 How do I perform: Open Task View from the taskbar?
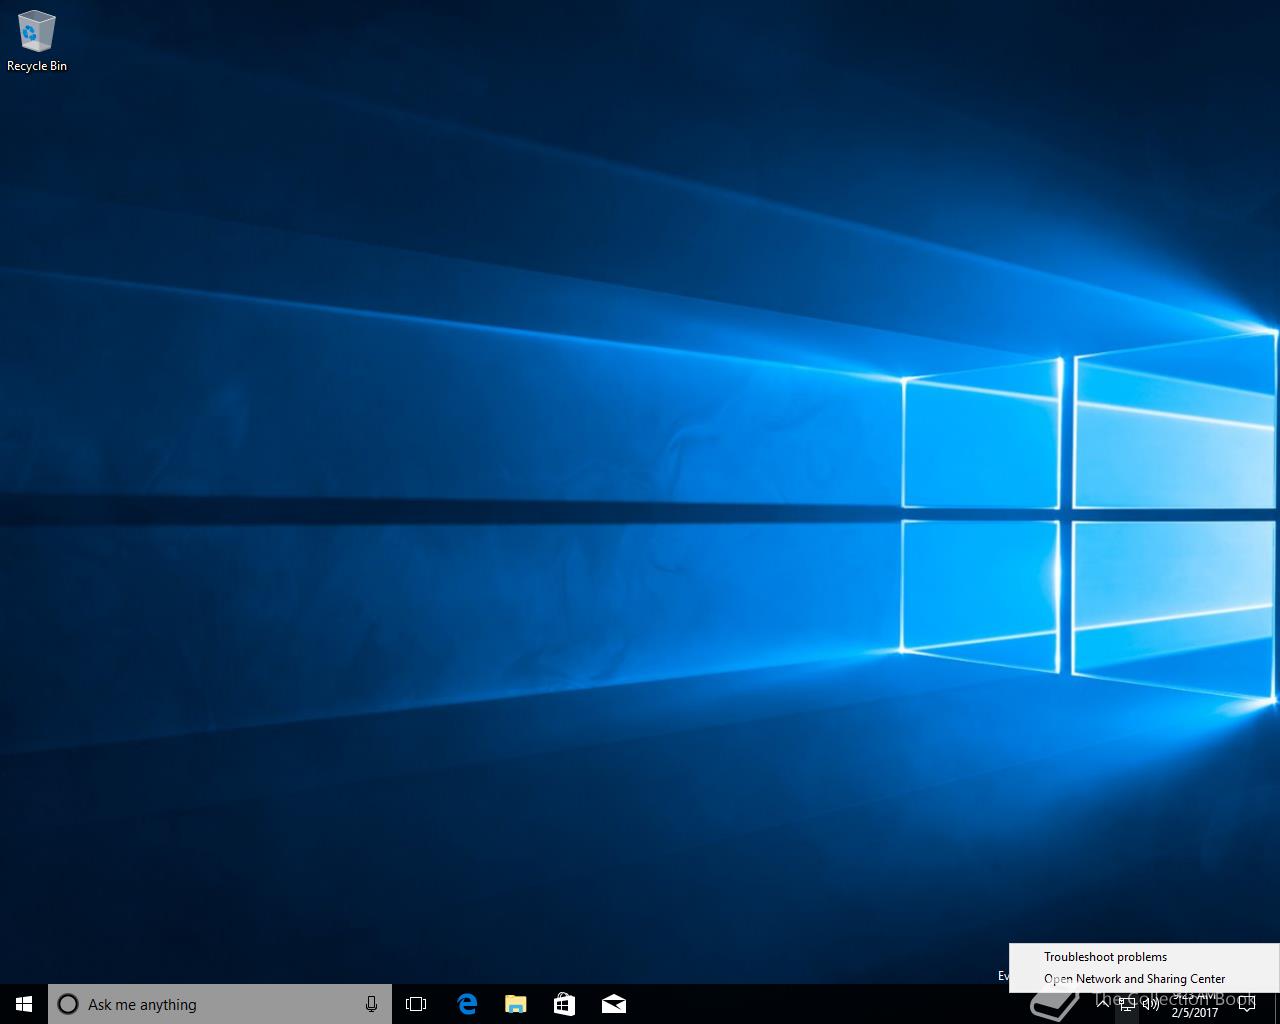[416, 1004]
